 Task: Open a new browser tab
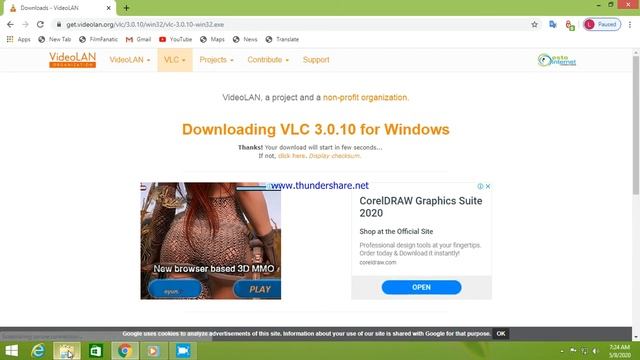[126, 8]
